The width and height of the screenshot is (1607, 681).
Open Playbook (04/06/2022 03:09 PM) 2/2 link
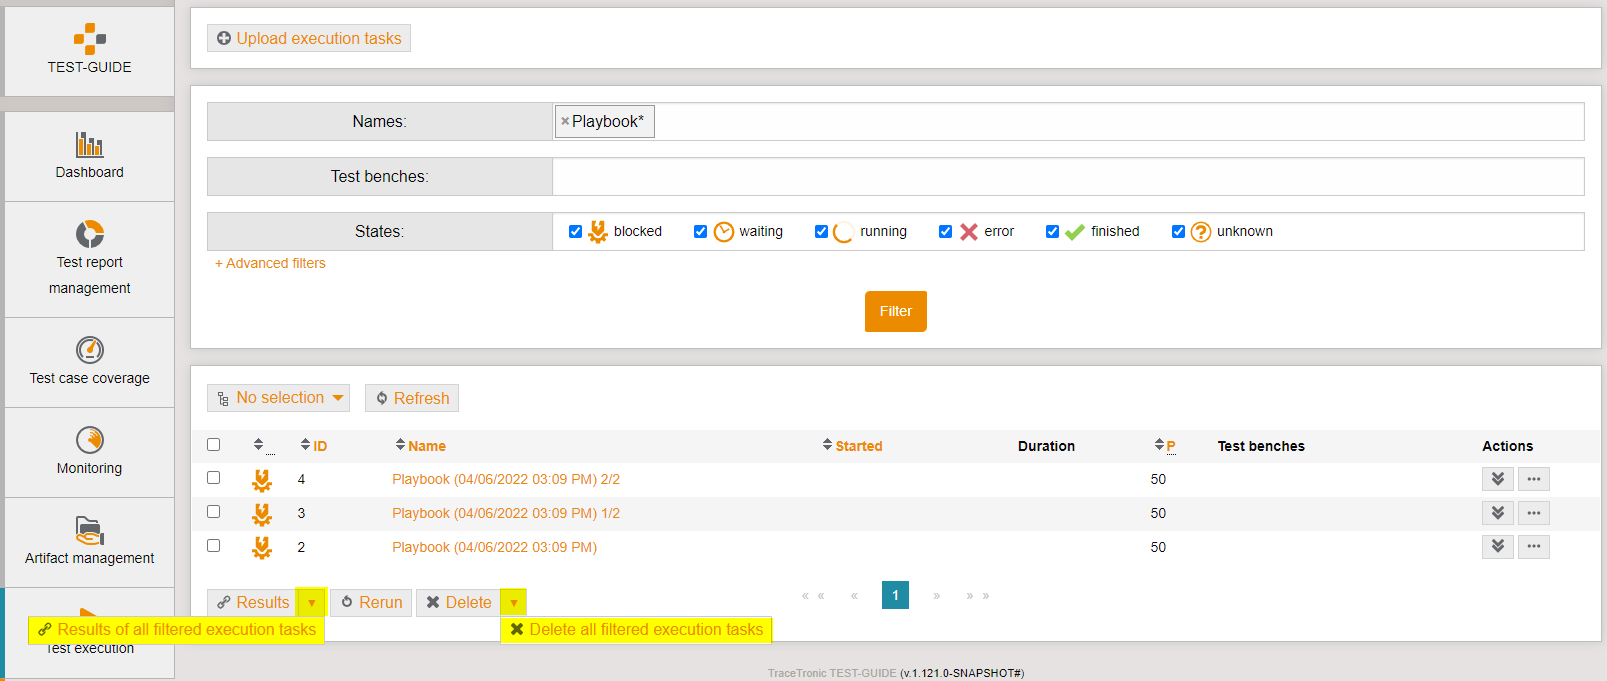[506, 479]
